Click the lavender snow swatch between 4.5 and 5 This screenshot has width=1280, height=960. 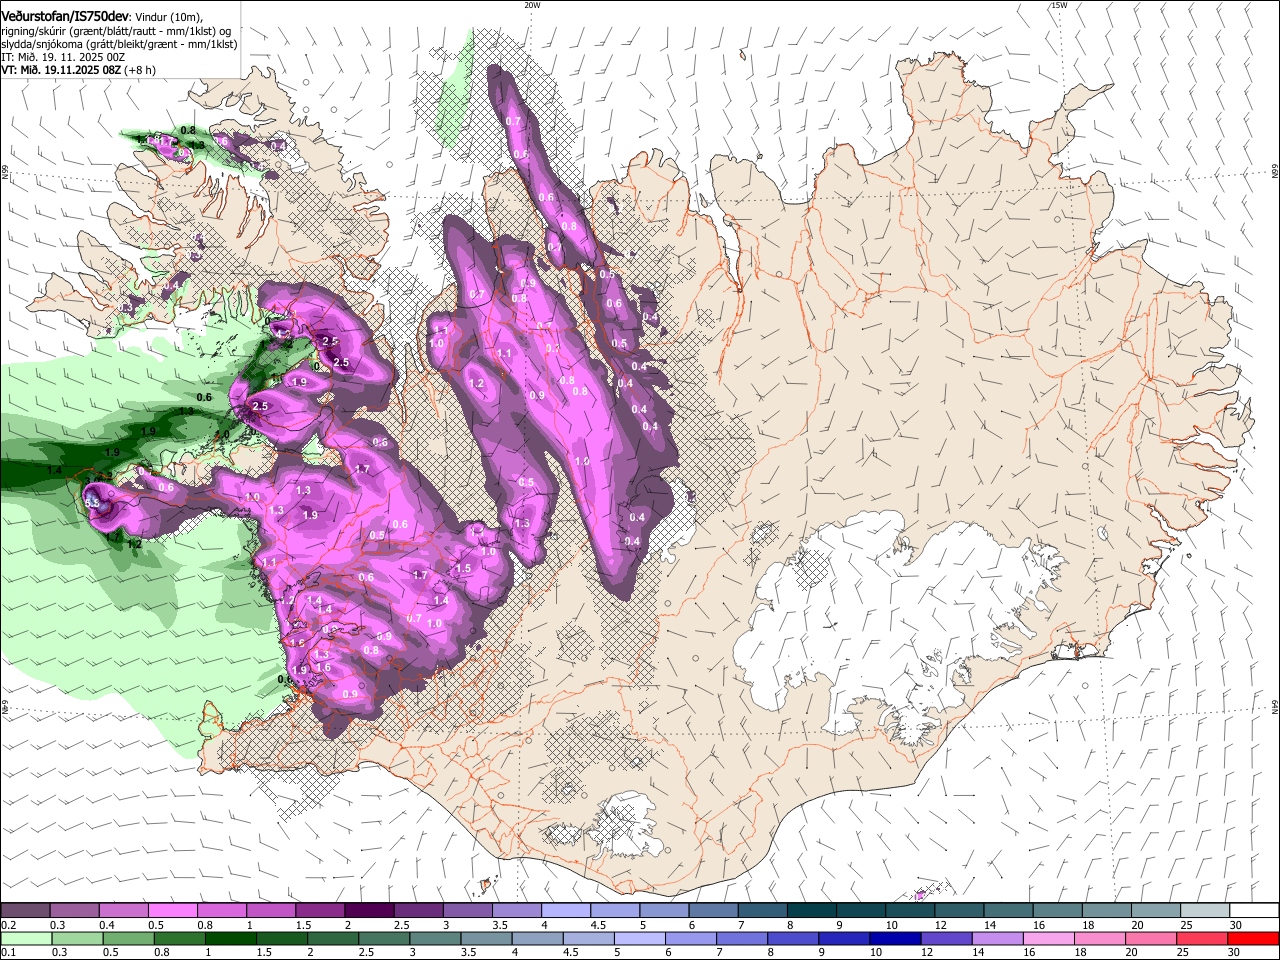tap(615, 910)
